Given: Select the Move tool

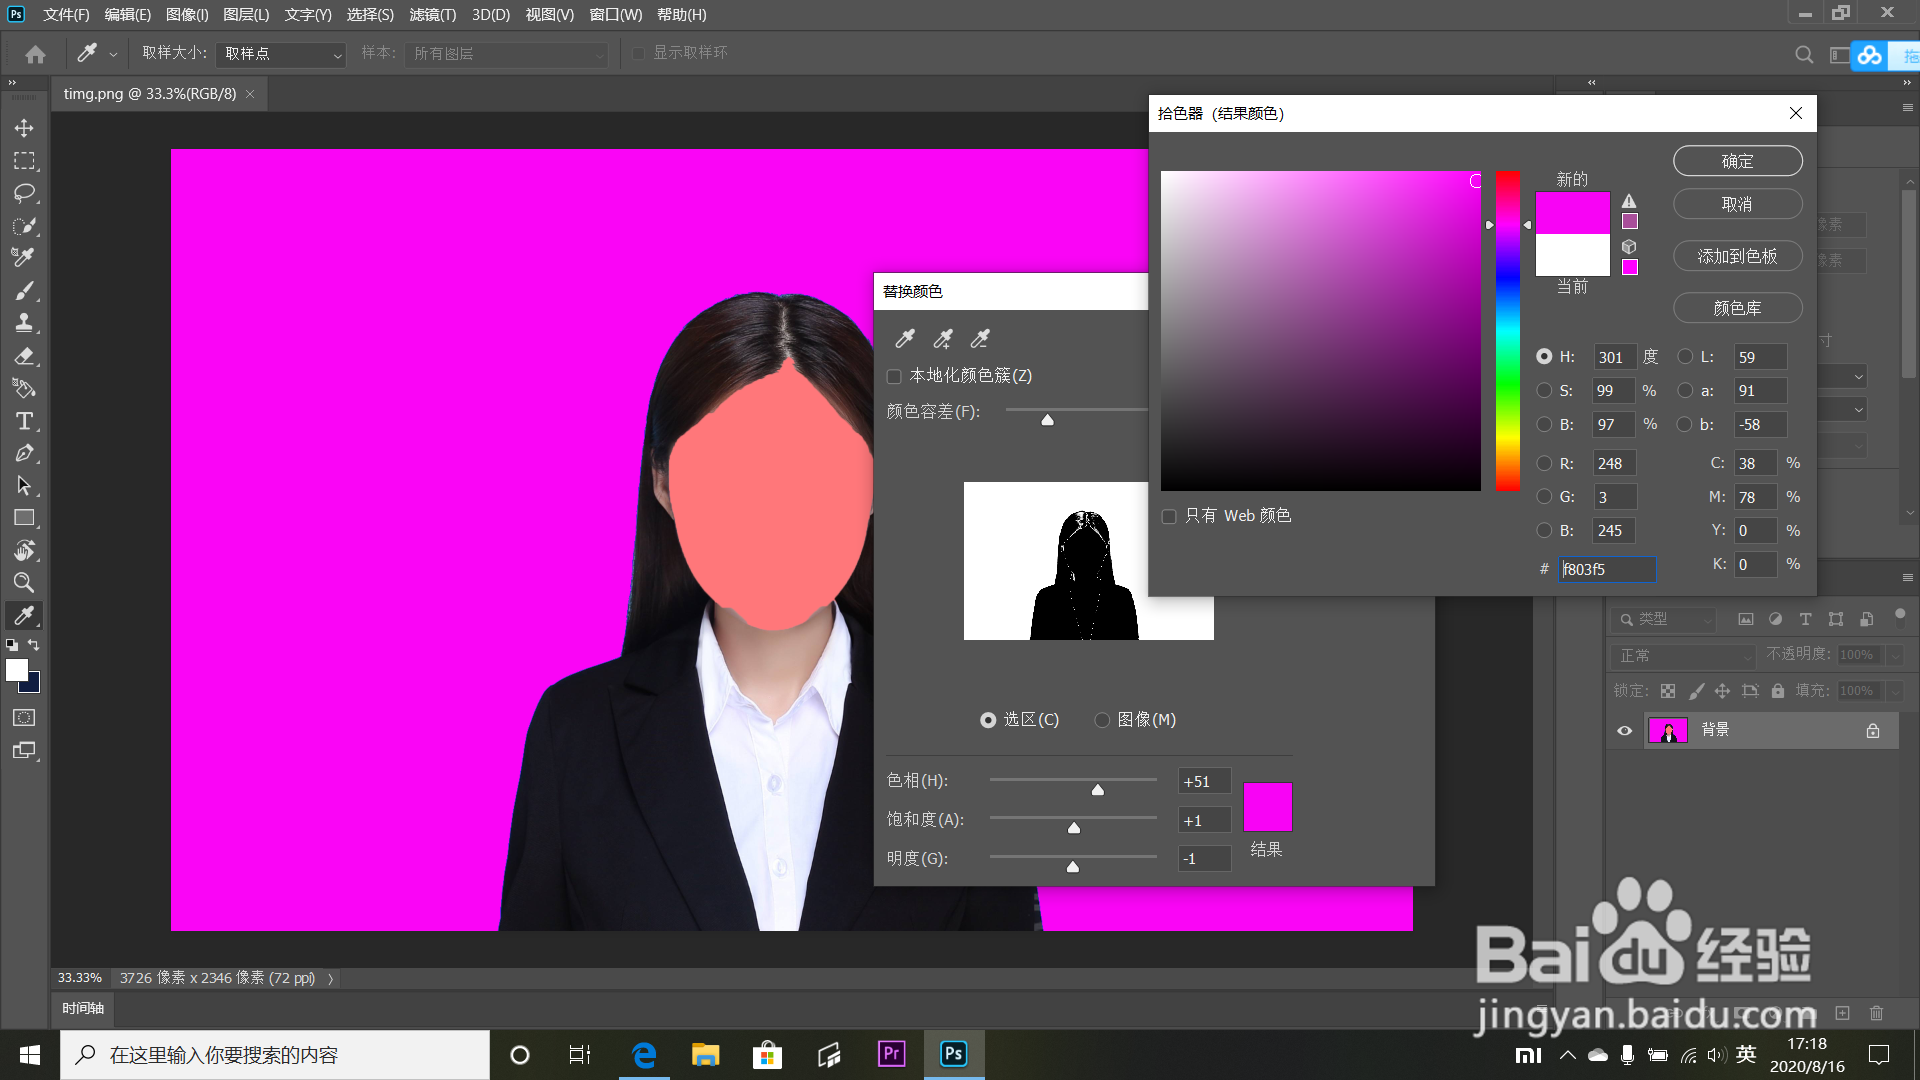Looking at the screenshot, I should click(24, 128).
